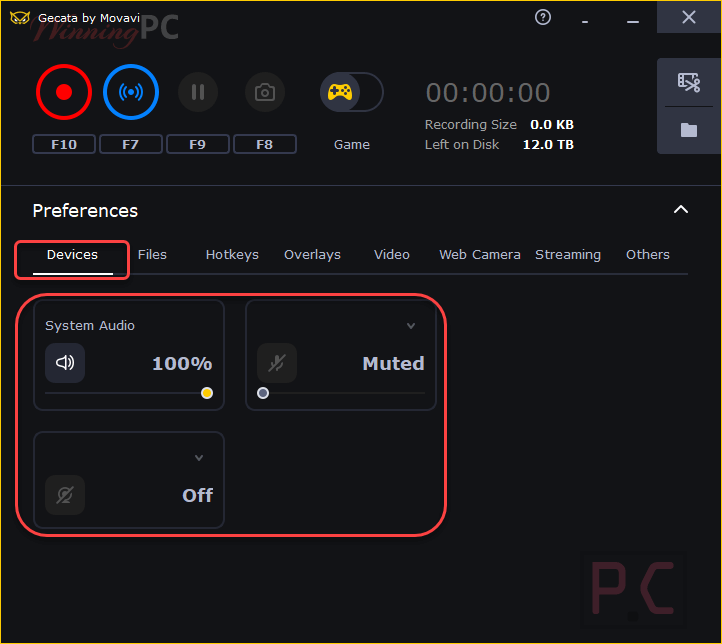
Task: Click the 00:00:00 recording timer
Action: click(x=488, y=93)
